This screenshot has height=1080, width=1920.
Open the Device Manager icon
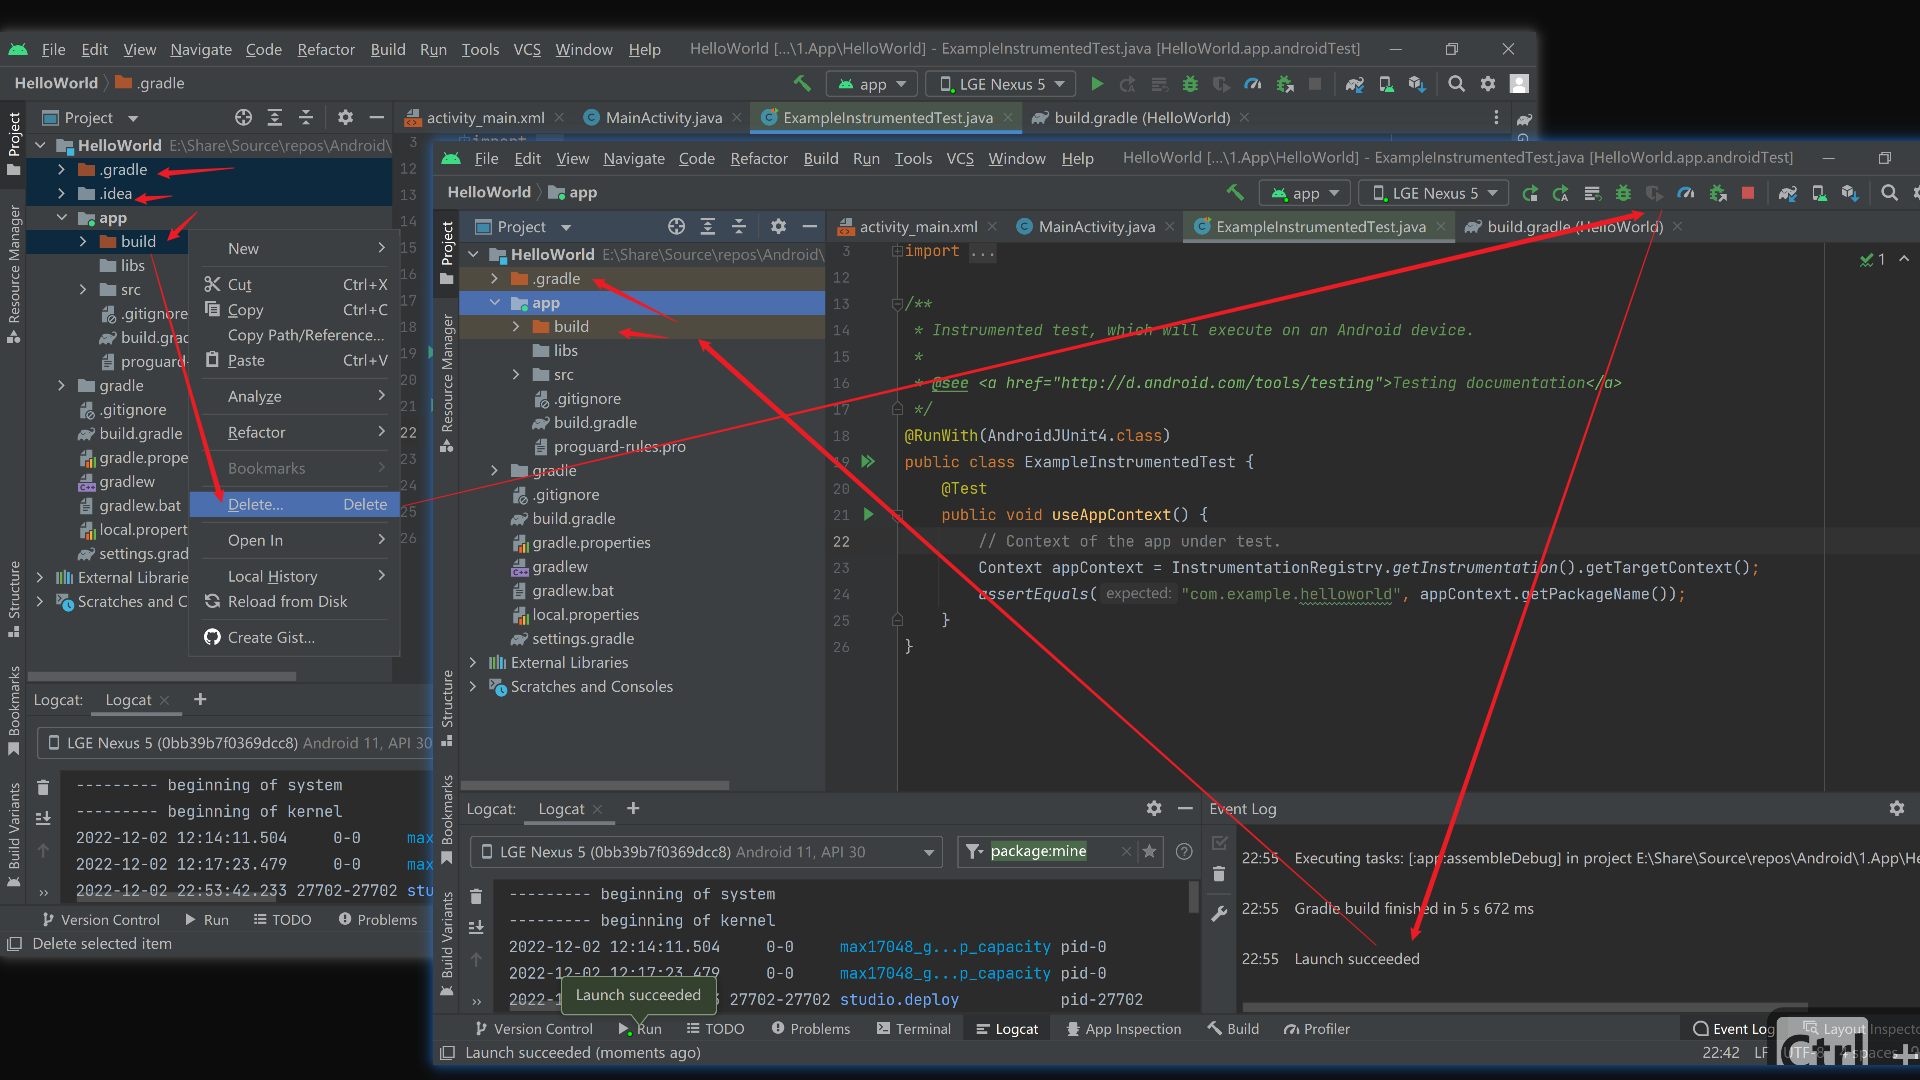click(1819, 193)
